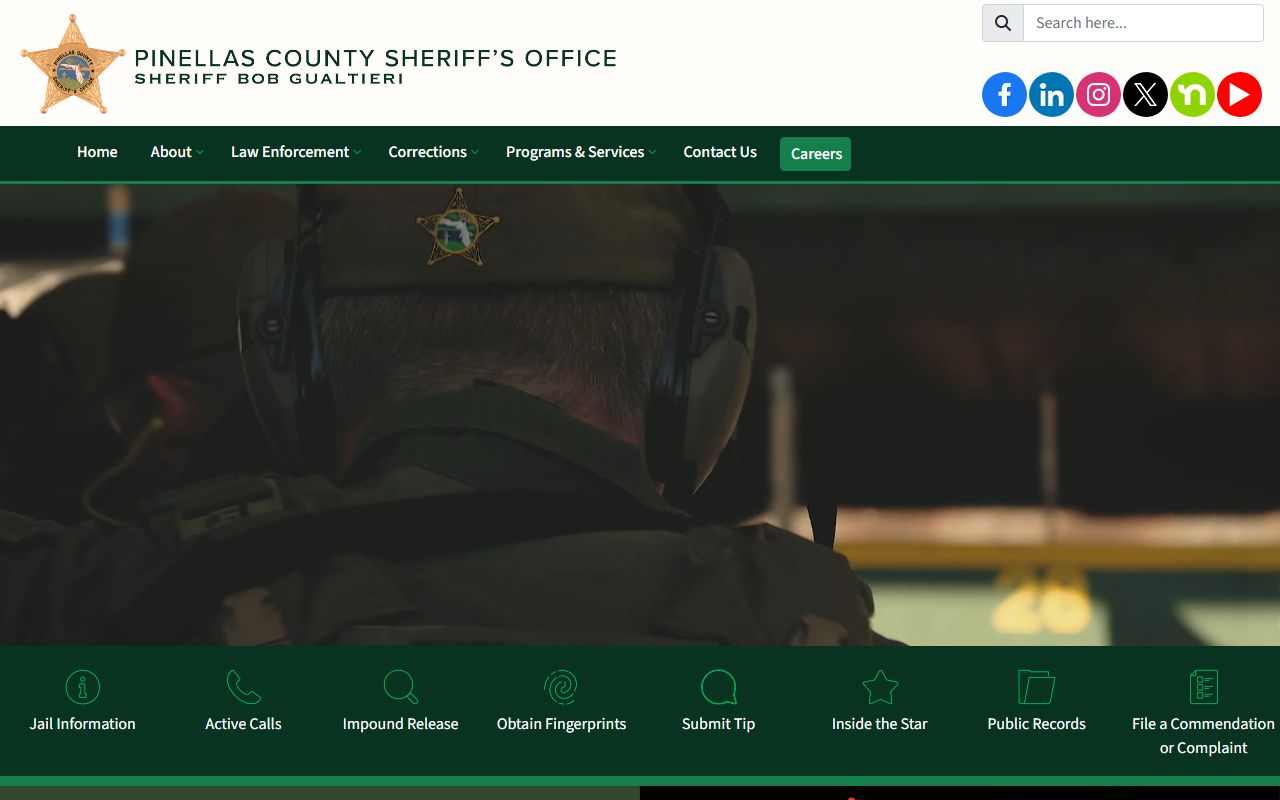
Task: Click the Active Calls phone icon
Action: tap(243, 687)
